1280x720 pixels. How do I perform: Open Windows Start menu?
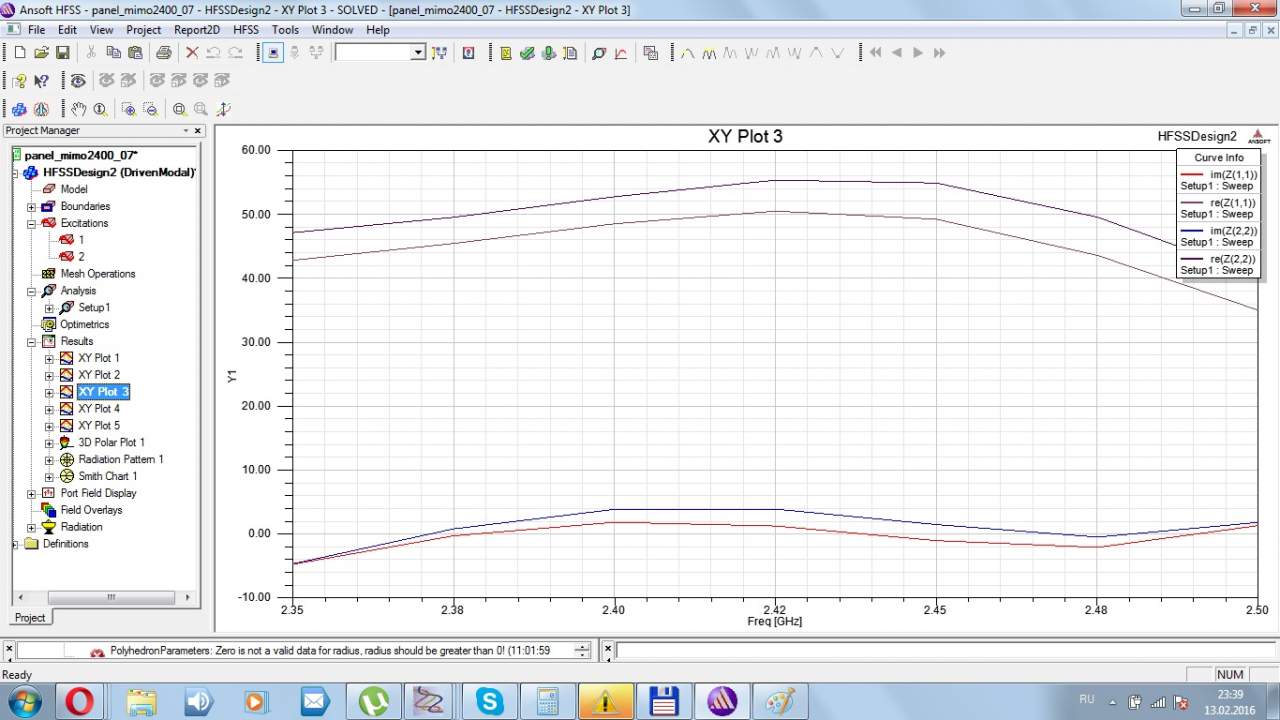coord(24,700)
